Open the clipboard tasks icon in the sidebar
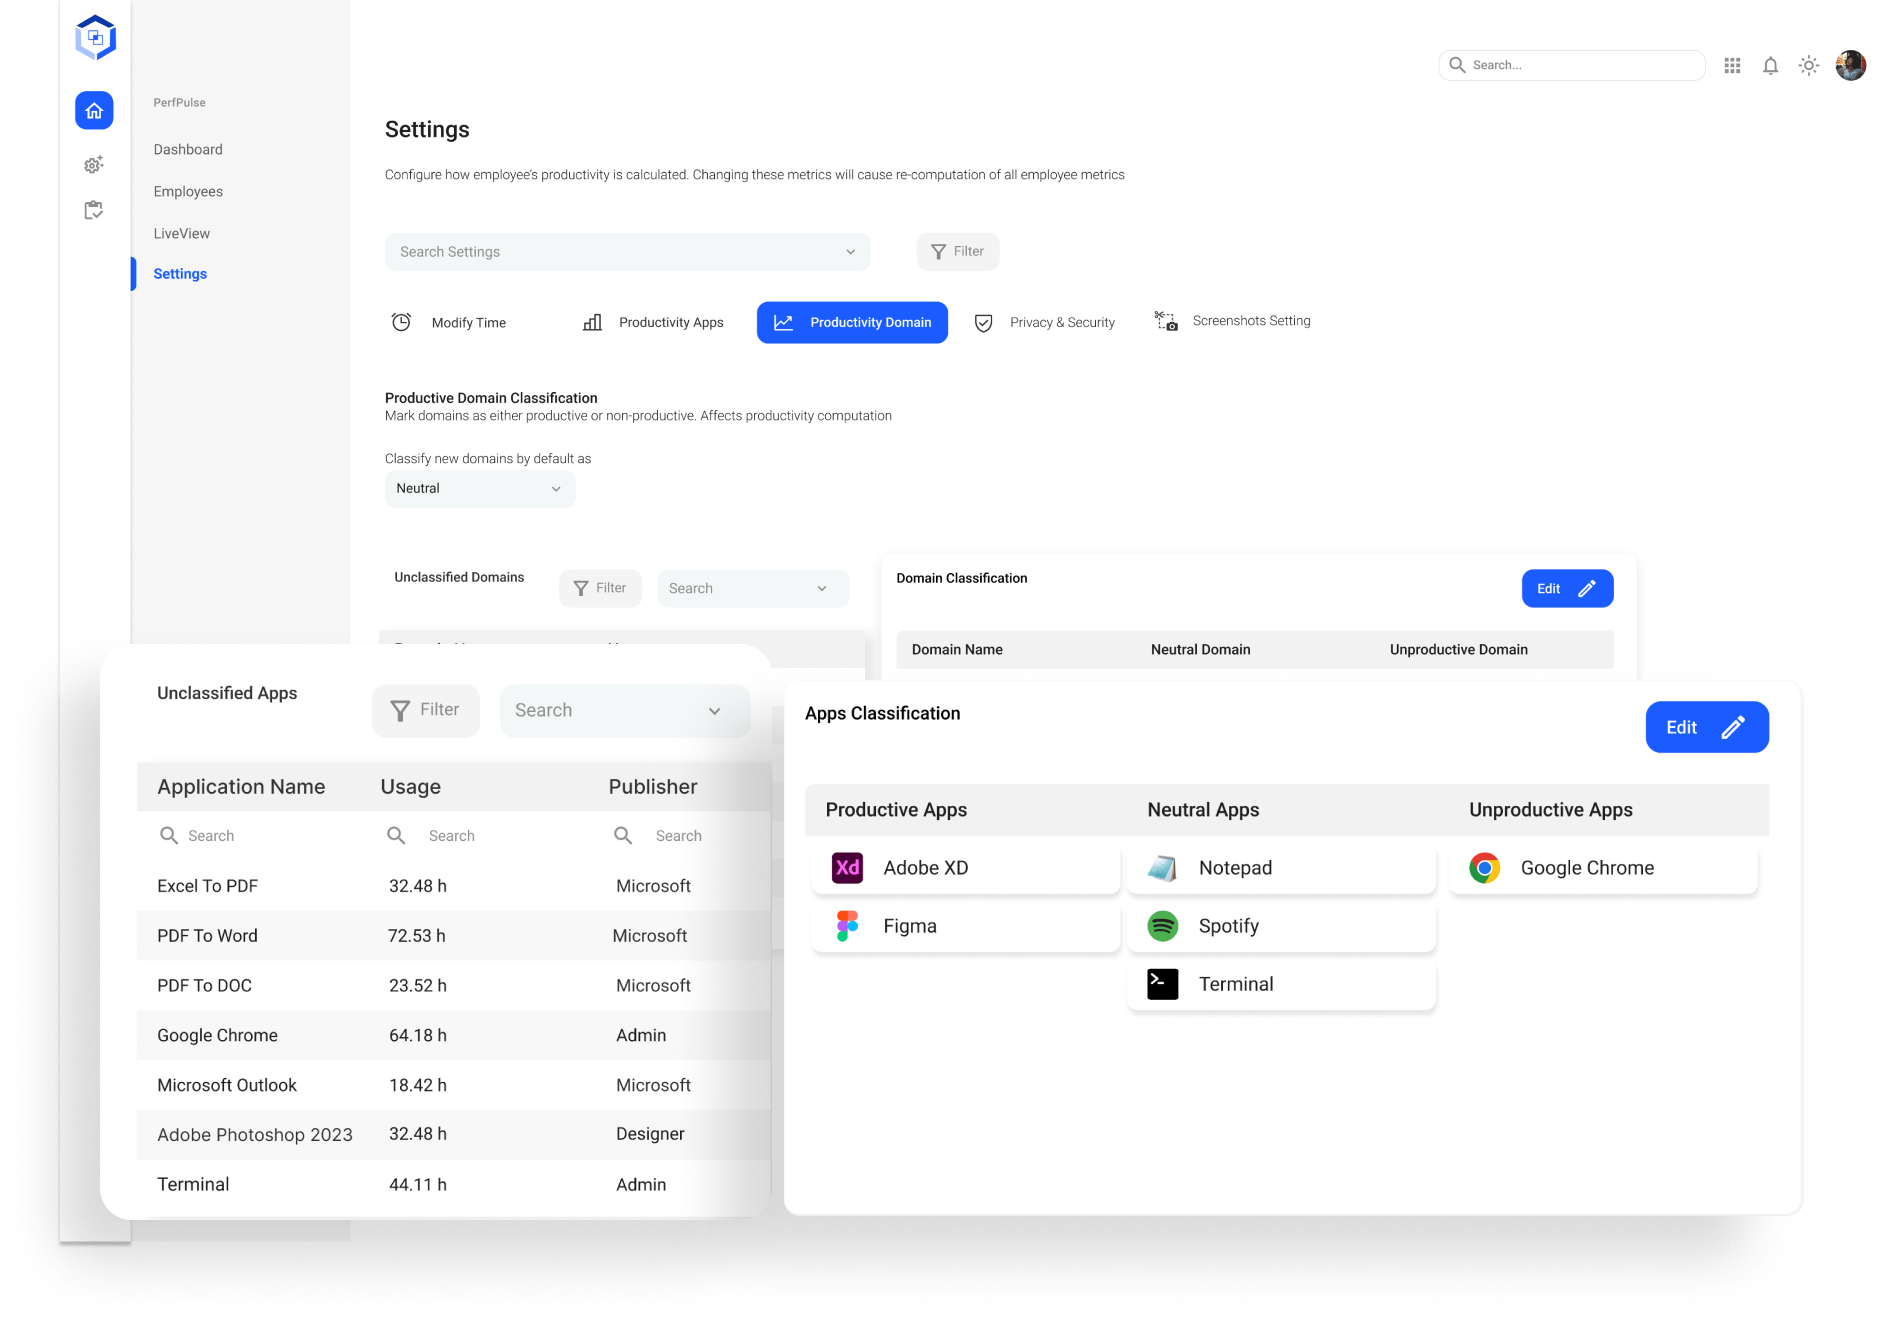The width and height of the screenshot is (1896, 1320). point(94,210)
